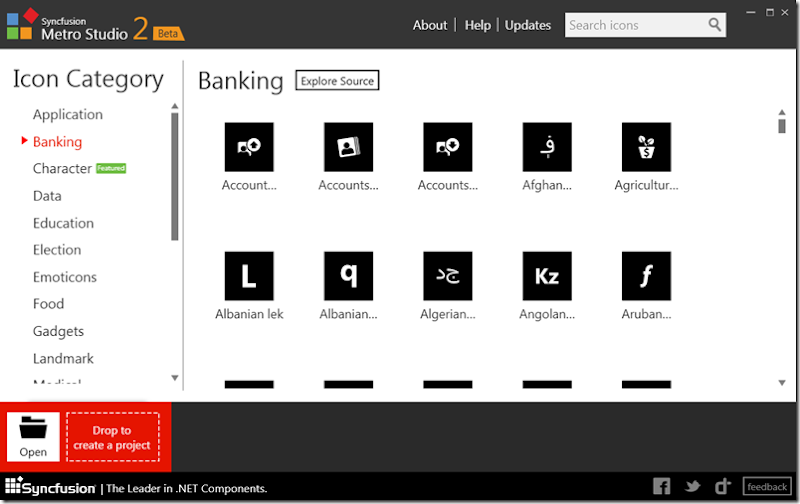
Task: Select the Application category
Action: click(68, 114)
